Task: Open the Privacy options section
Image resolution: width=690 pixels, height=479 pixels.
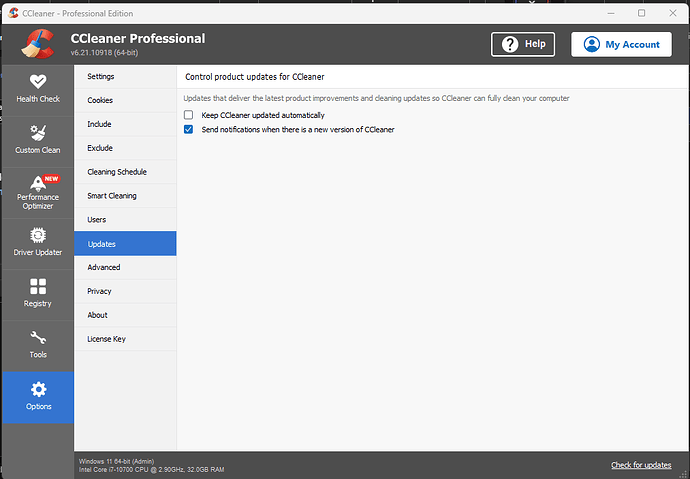Action: [100, 291]
